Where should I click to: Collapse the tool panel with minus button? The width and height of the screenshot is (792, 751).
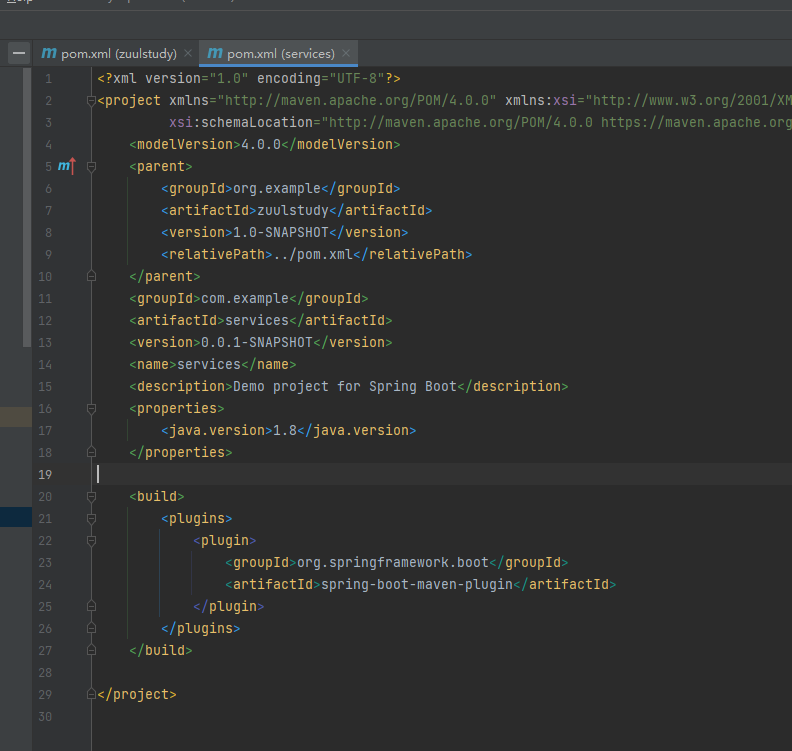19,53
